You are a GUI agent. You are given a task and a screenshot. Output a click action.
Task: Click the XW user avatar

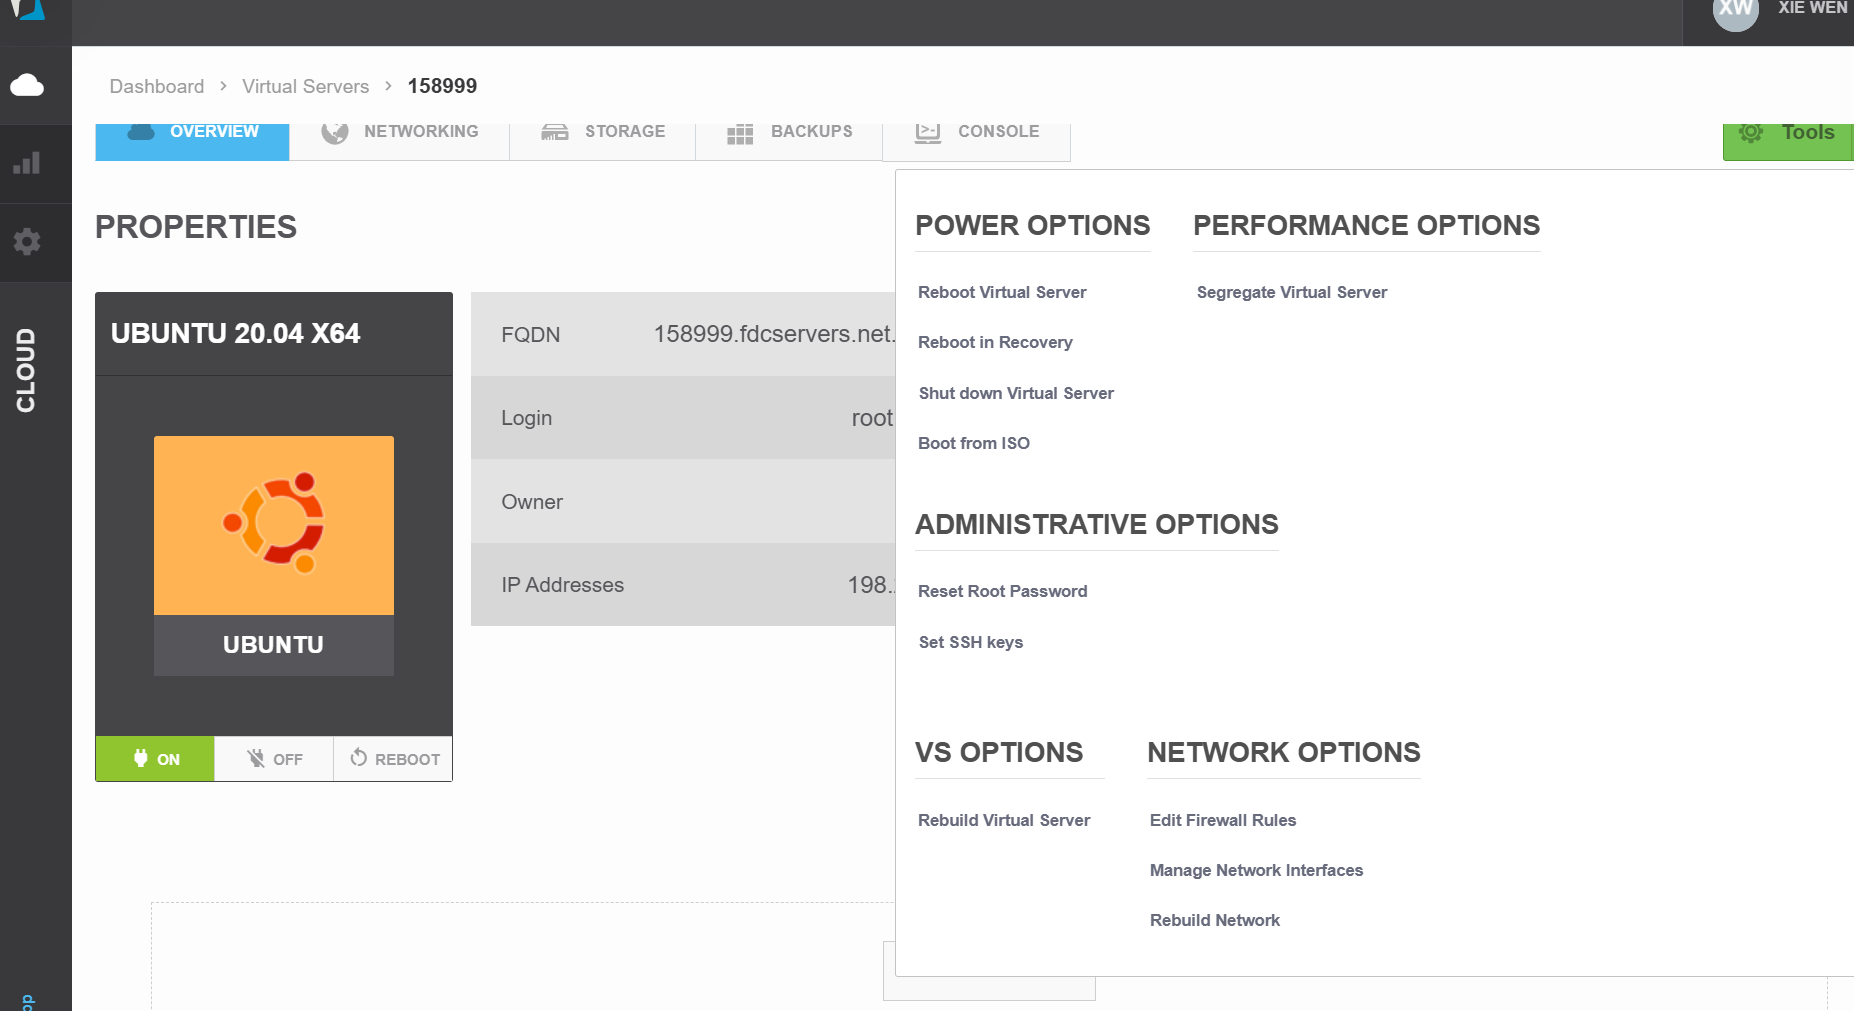pos(1735,10)
